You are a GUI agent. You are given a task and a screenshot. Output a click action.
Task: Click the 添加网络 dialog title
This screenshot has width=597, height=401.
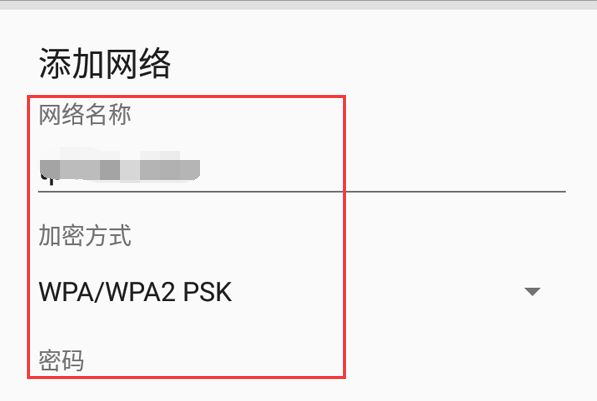click(x=105, y=64)
